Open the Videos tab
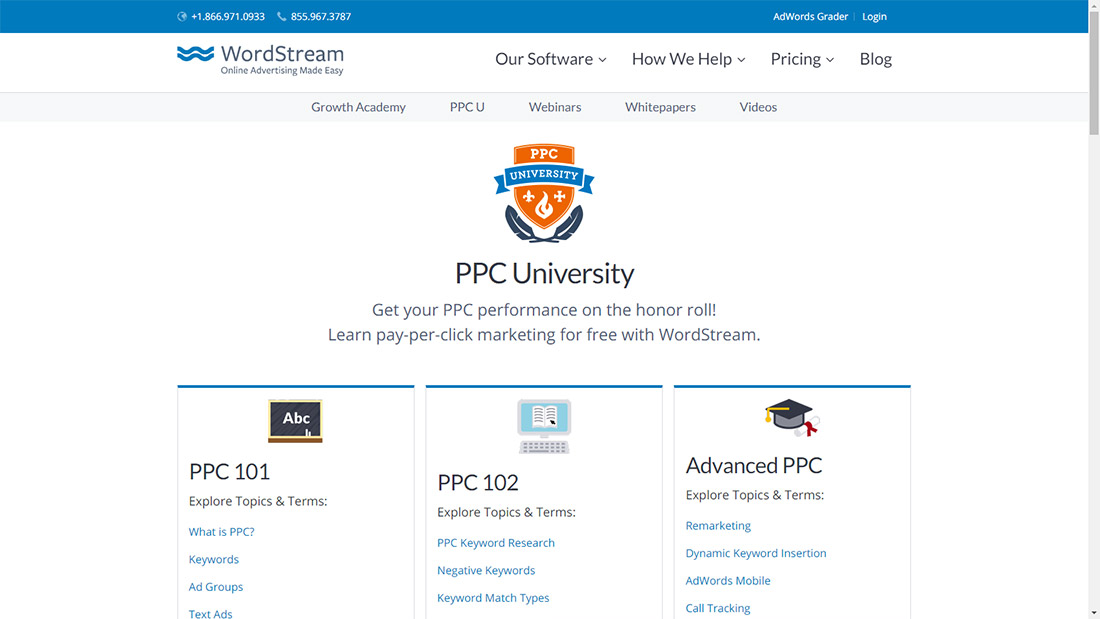Viewport: 1100px width, 619px height. pos(758,107)
